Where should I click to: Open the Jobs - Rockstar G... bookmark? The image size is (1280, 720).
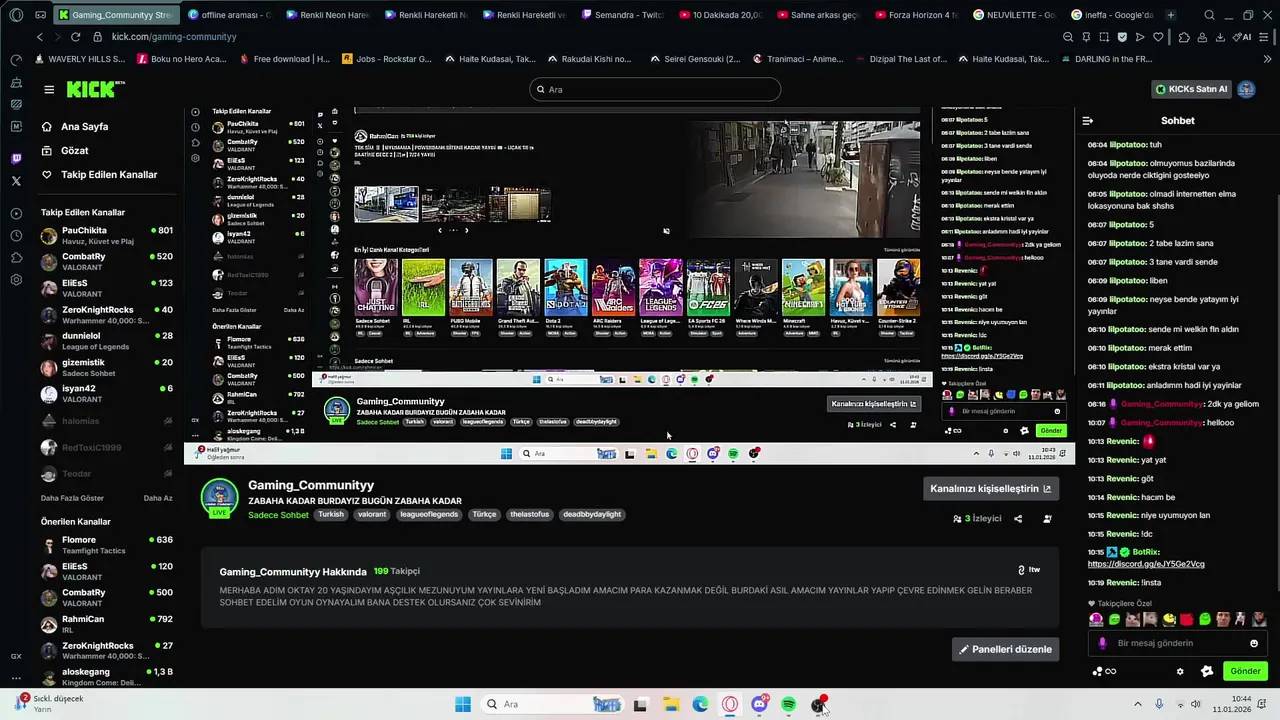coord(387,59)
